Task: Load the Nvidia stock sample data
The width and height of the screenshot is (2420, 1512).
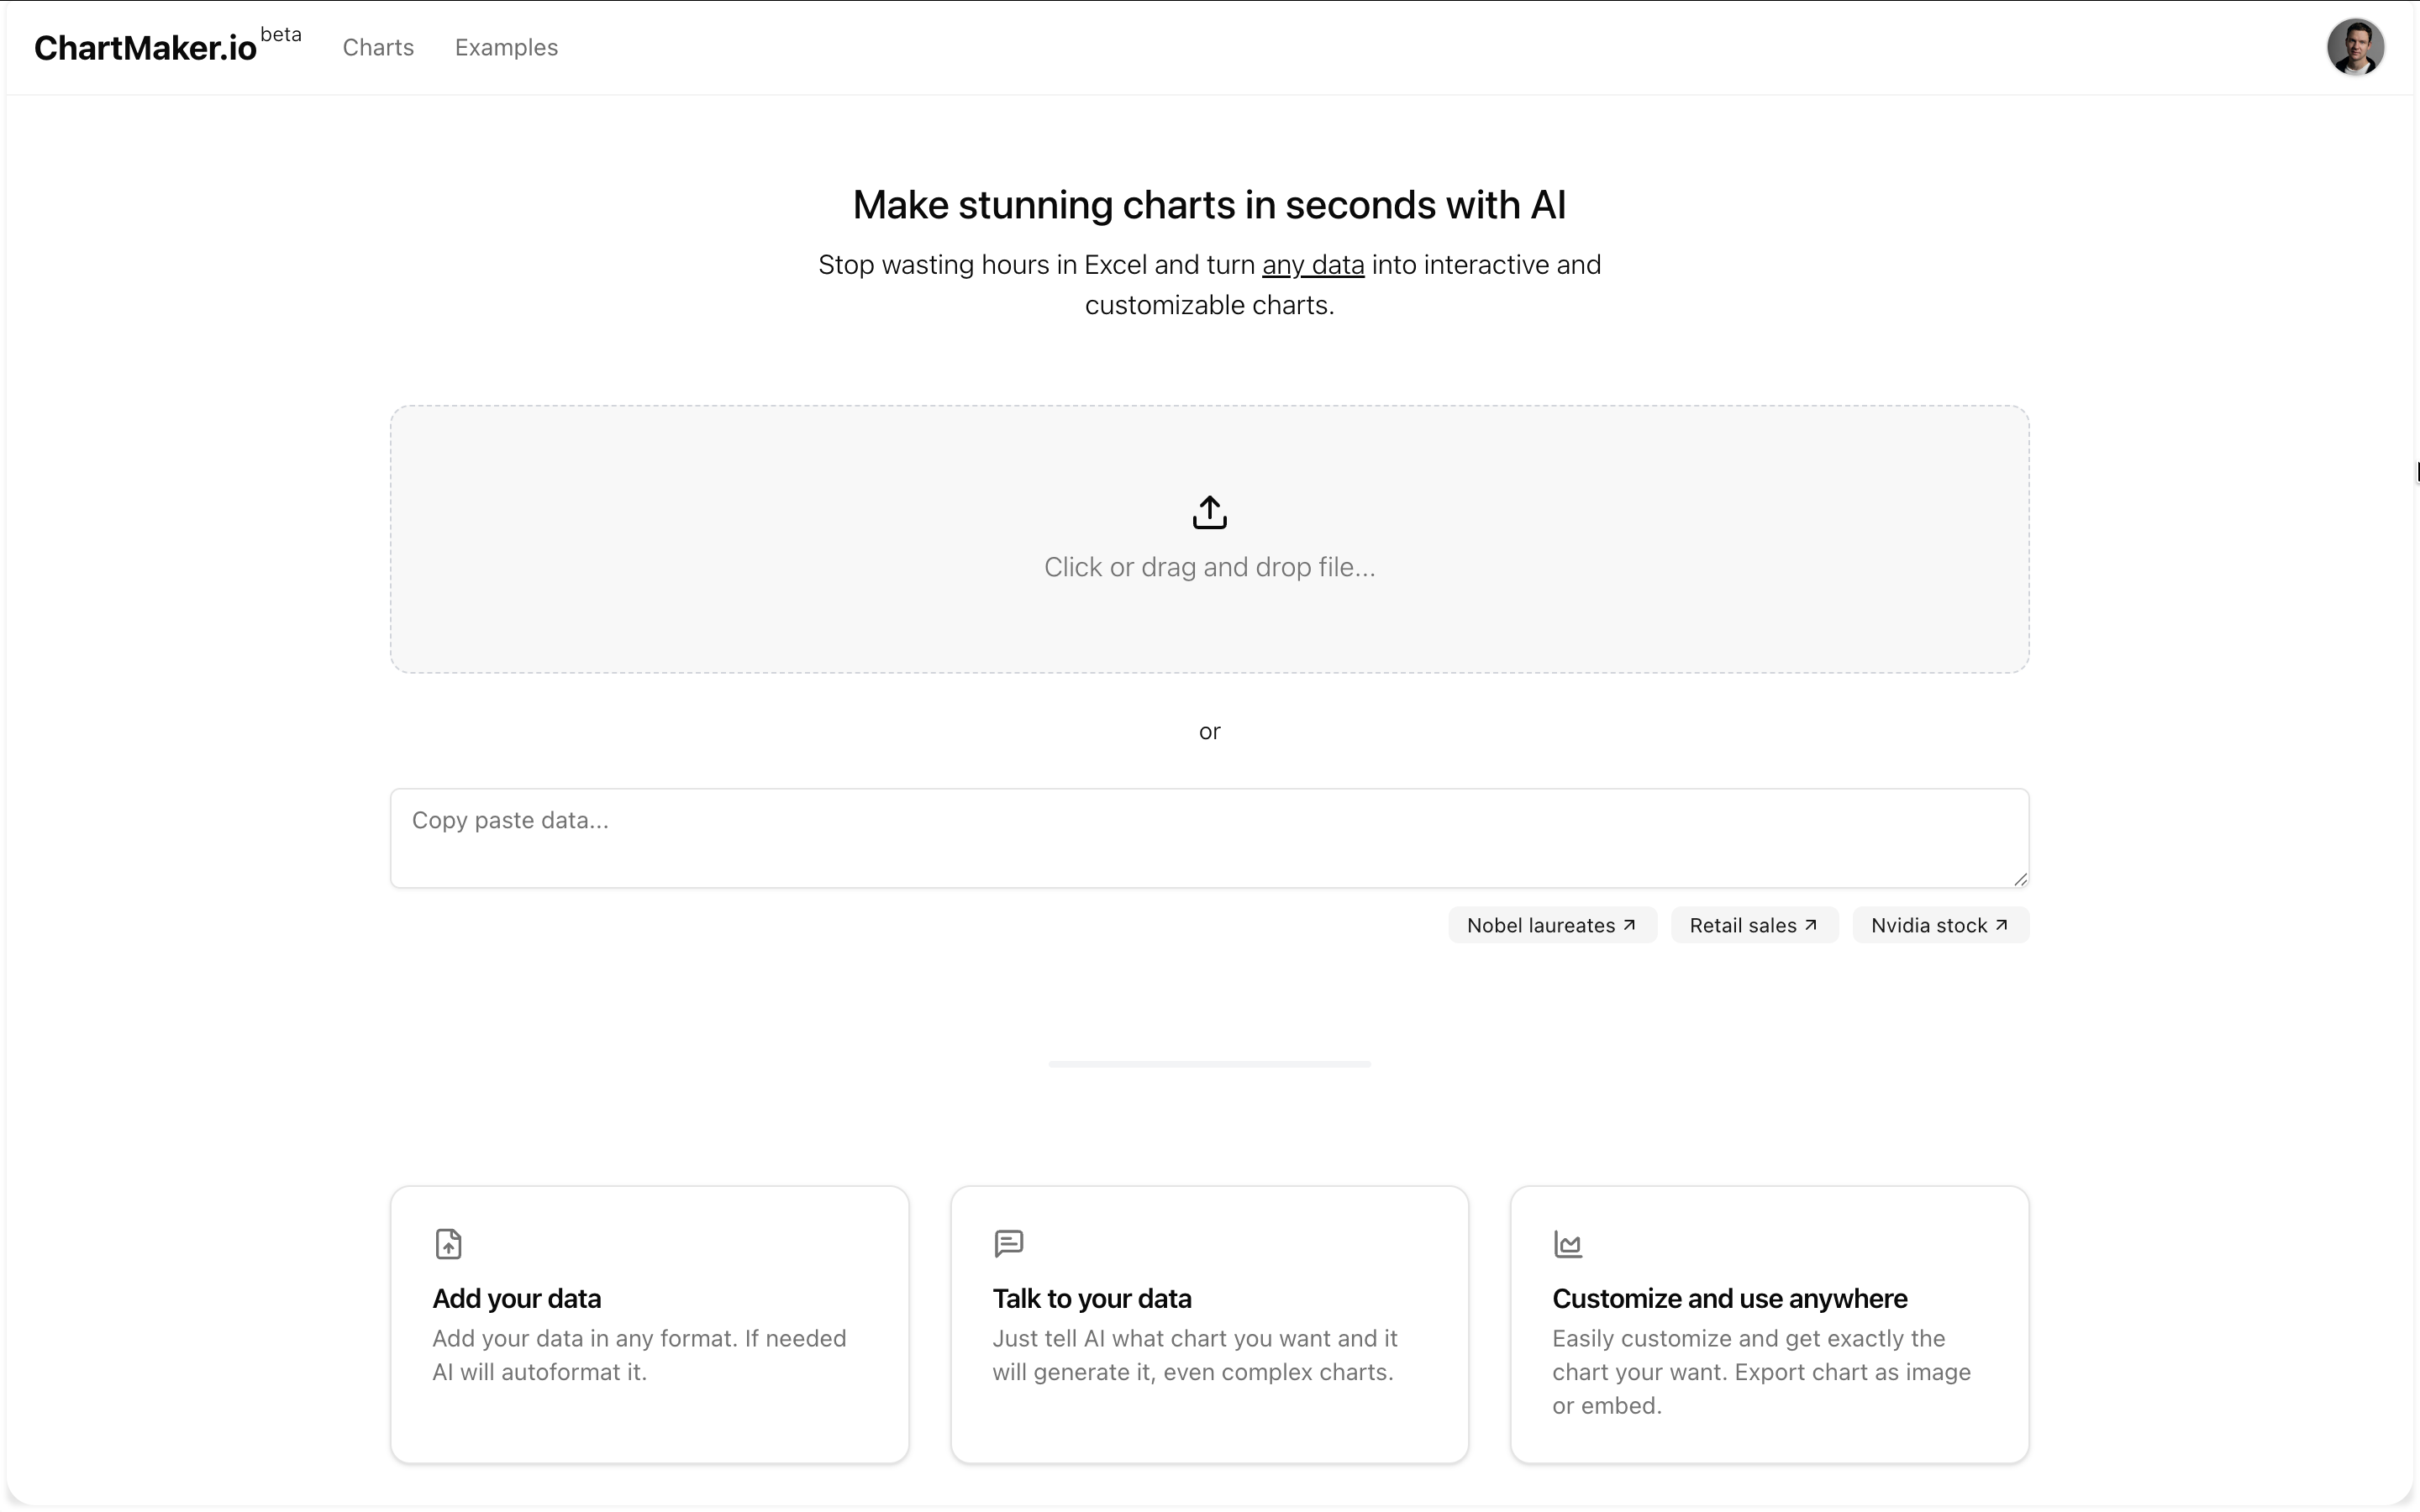Action: 1940,925
